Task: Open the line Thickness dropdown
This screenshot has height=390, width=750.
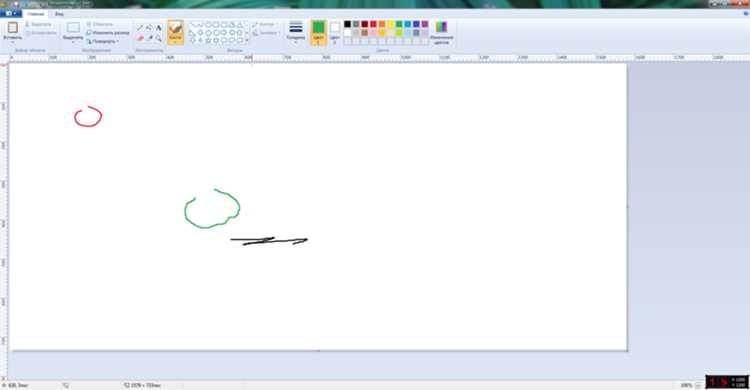Action: point(296,32)
